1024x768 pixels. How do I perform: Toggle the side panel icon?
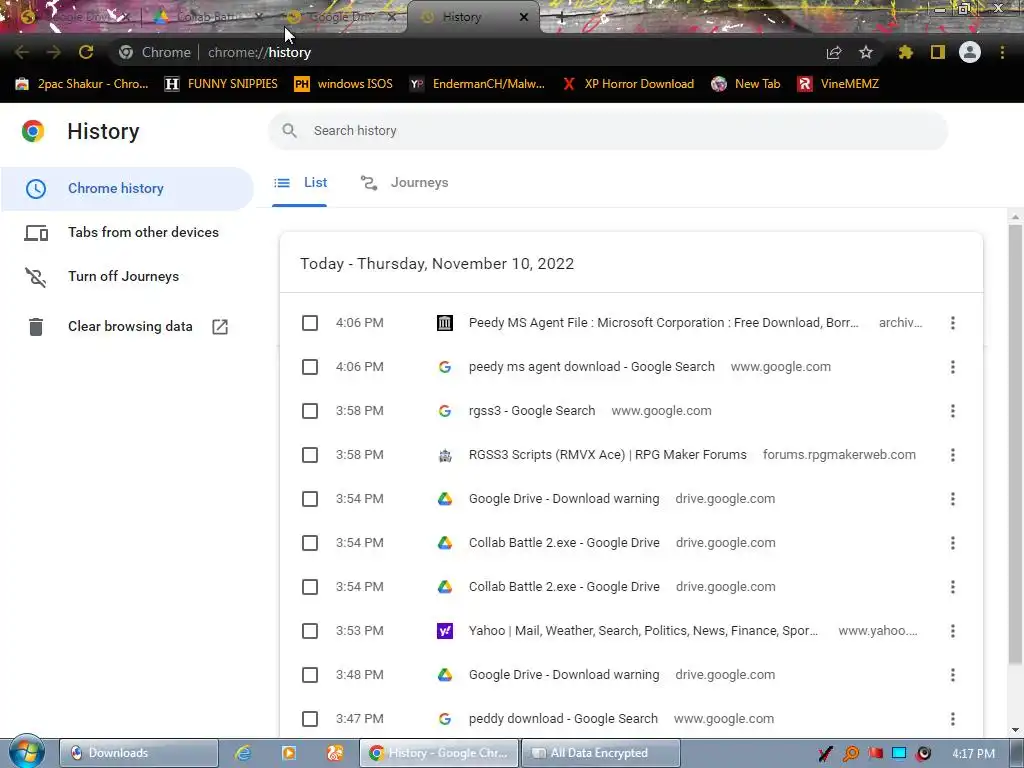[x=938, y=52]
